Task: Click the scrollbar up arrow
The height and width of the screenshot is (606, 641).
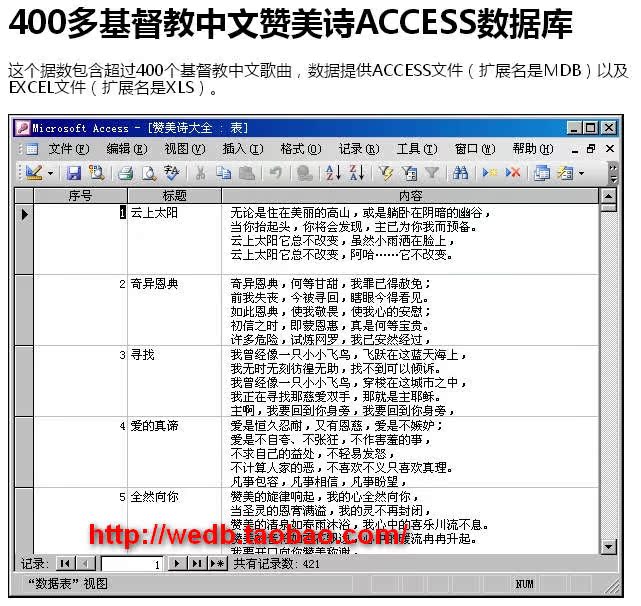Action: (x=609, y=196)
